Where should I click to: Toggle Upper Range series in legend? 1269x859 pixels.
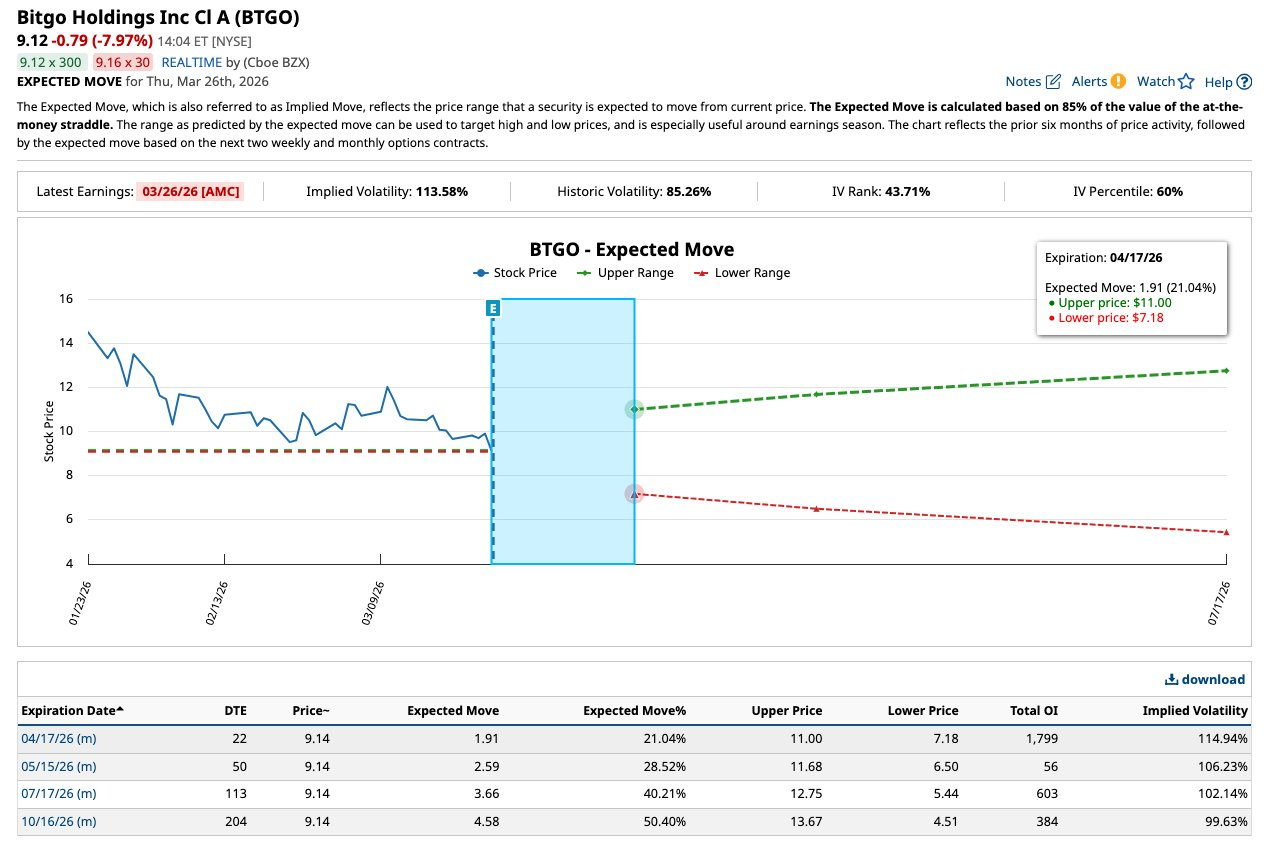click(x=625, y=273)
